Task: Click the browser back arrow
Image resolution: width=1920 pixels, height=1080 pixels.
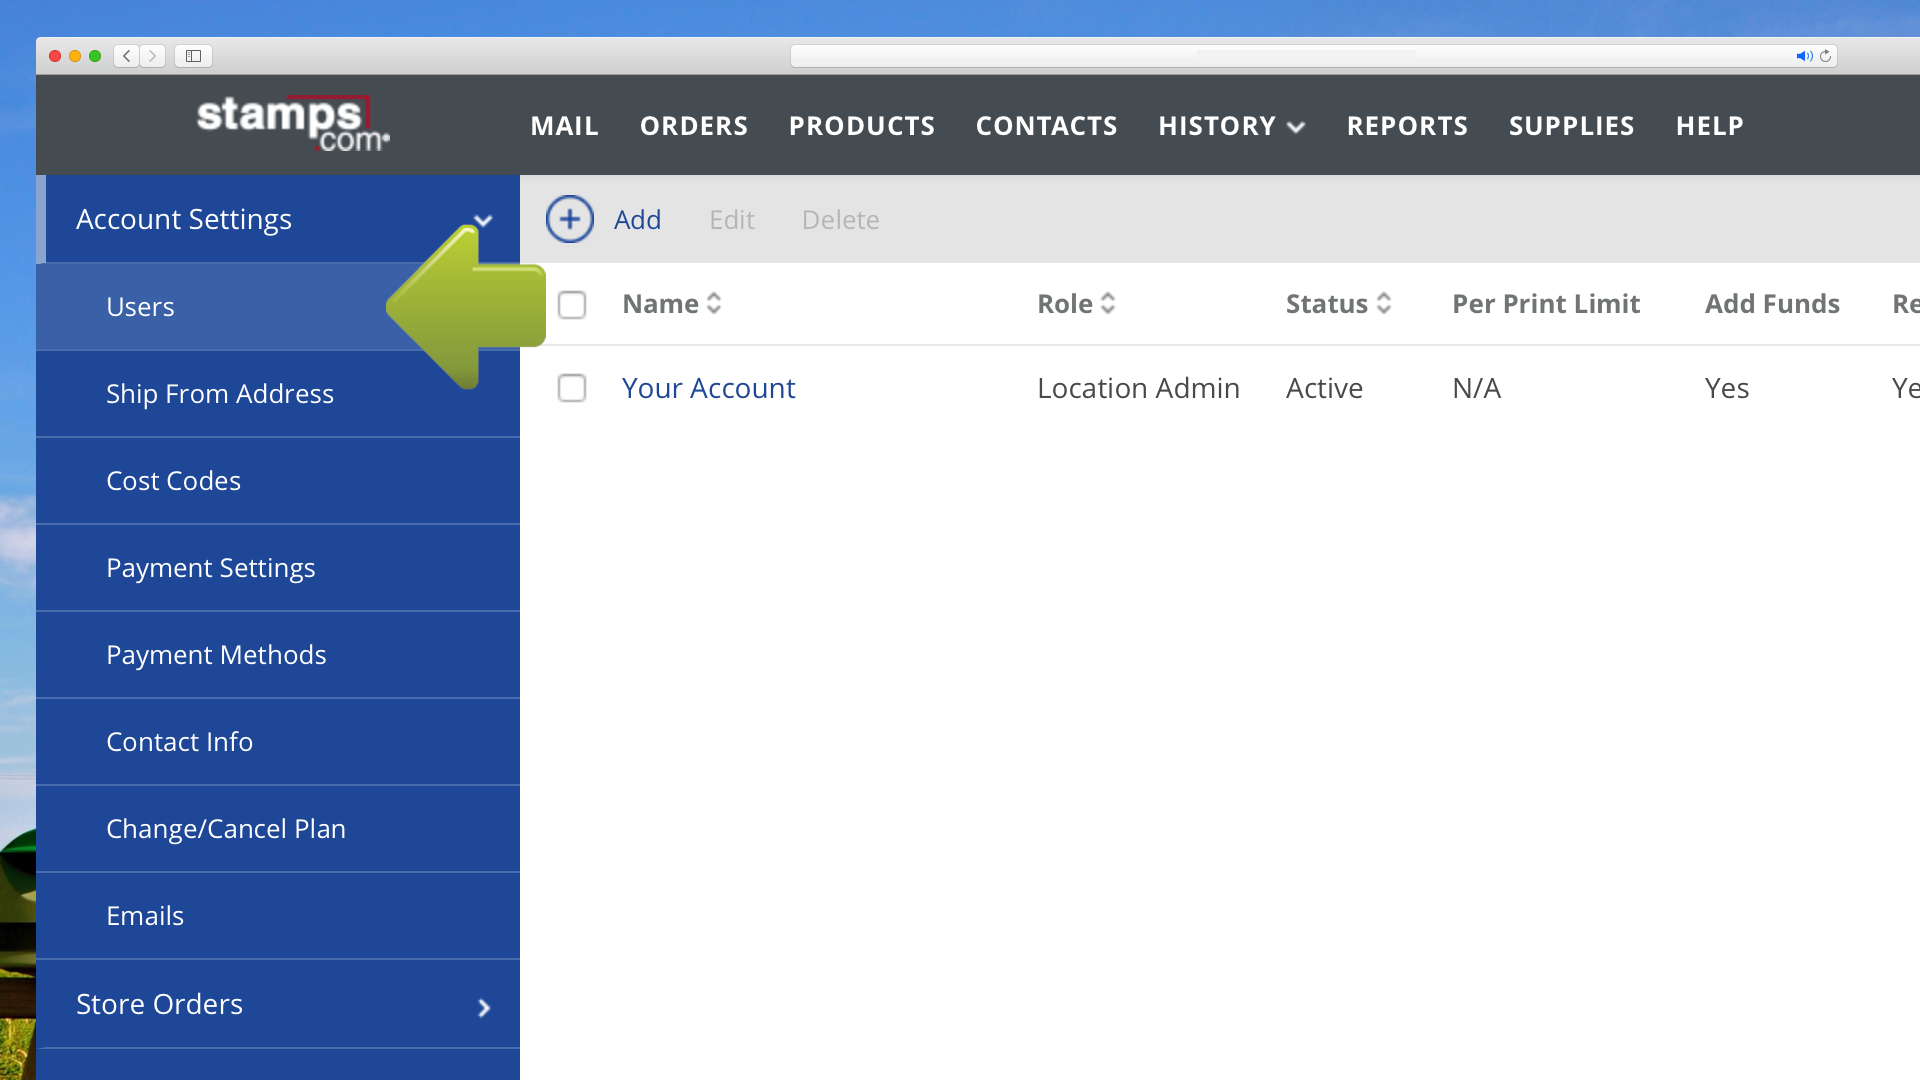Action: pyautogui.click(x=126, y=56)
